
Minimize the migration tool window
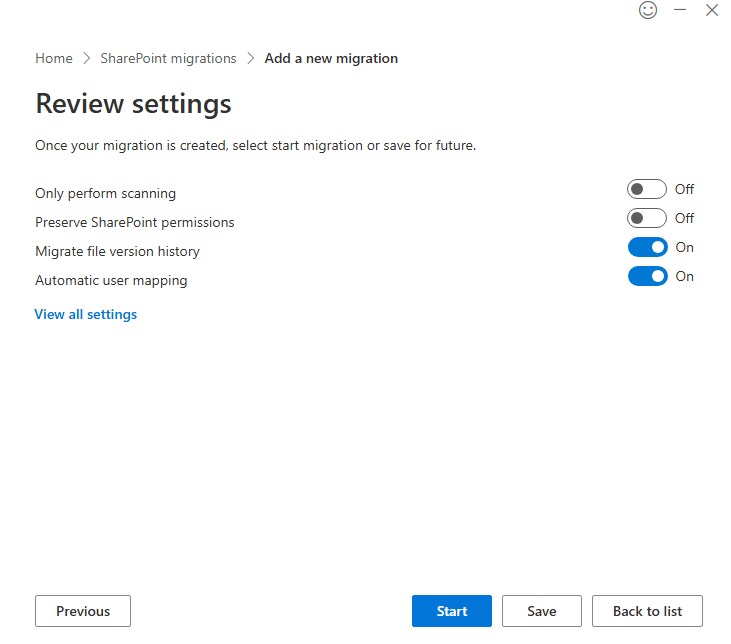point(680,10)
